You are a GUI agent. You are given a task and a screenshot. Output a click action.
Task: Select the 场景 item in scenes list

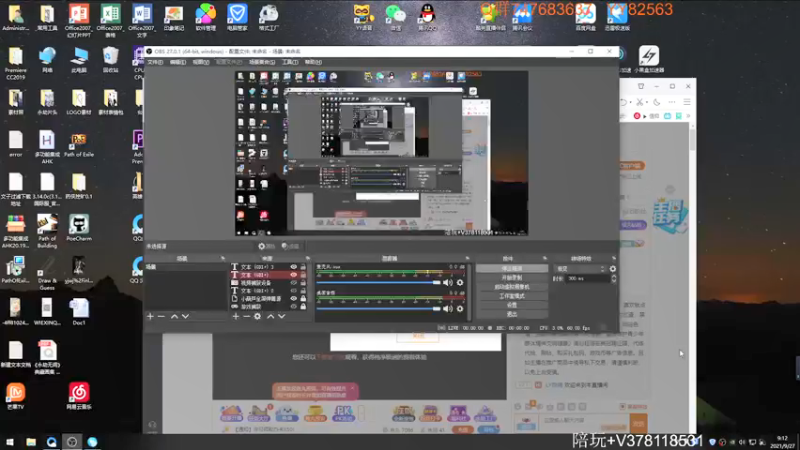click(186, 267)
